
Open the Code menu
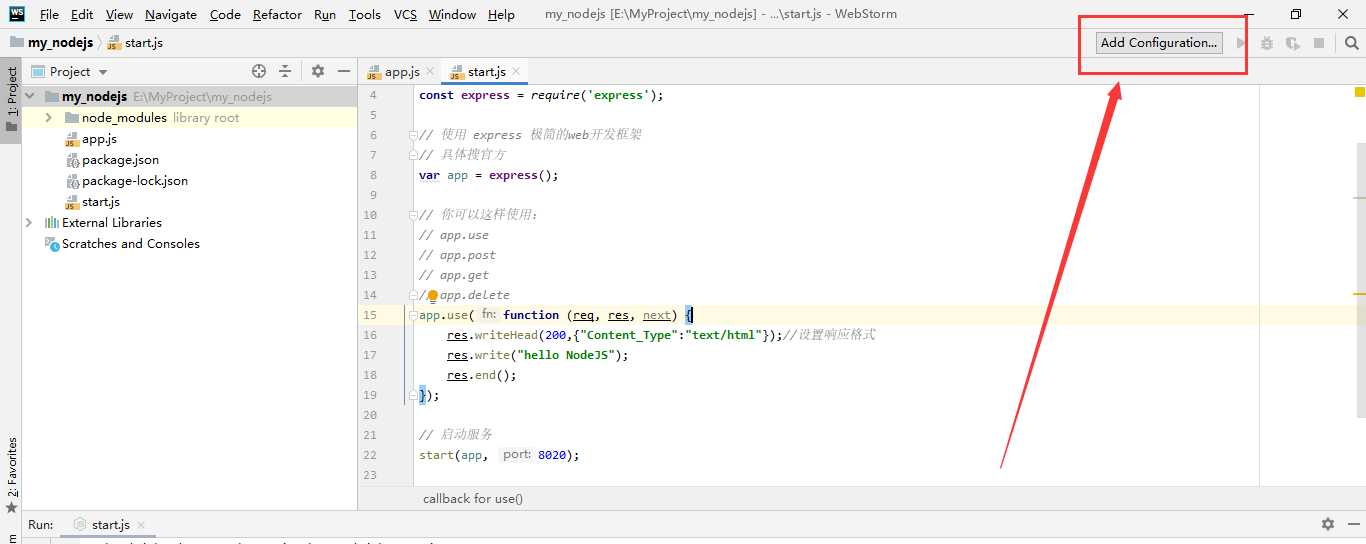(x=225, y=14)
